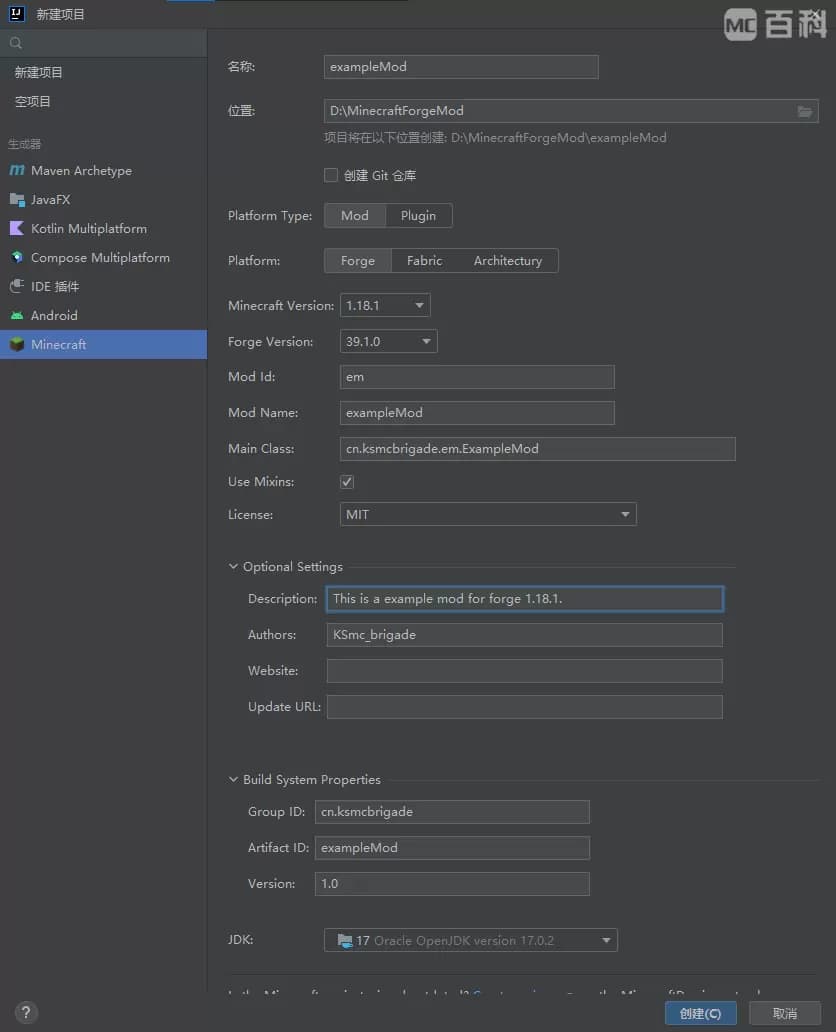
Task: Click the Description field
Action: point(525,599)
